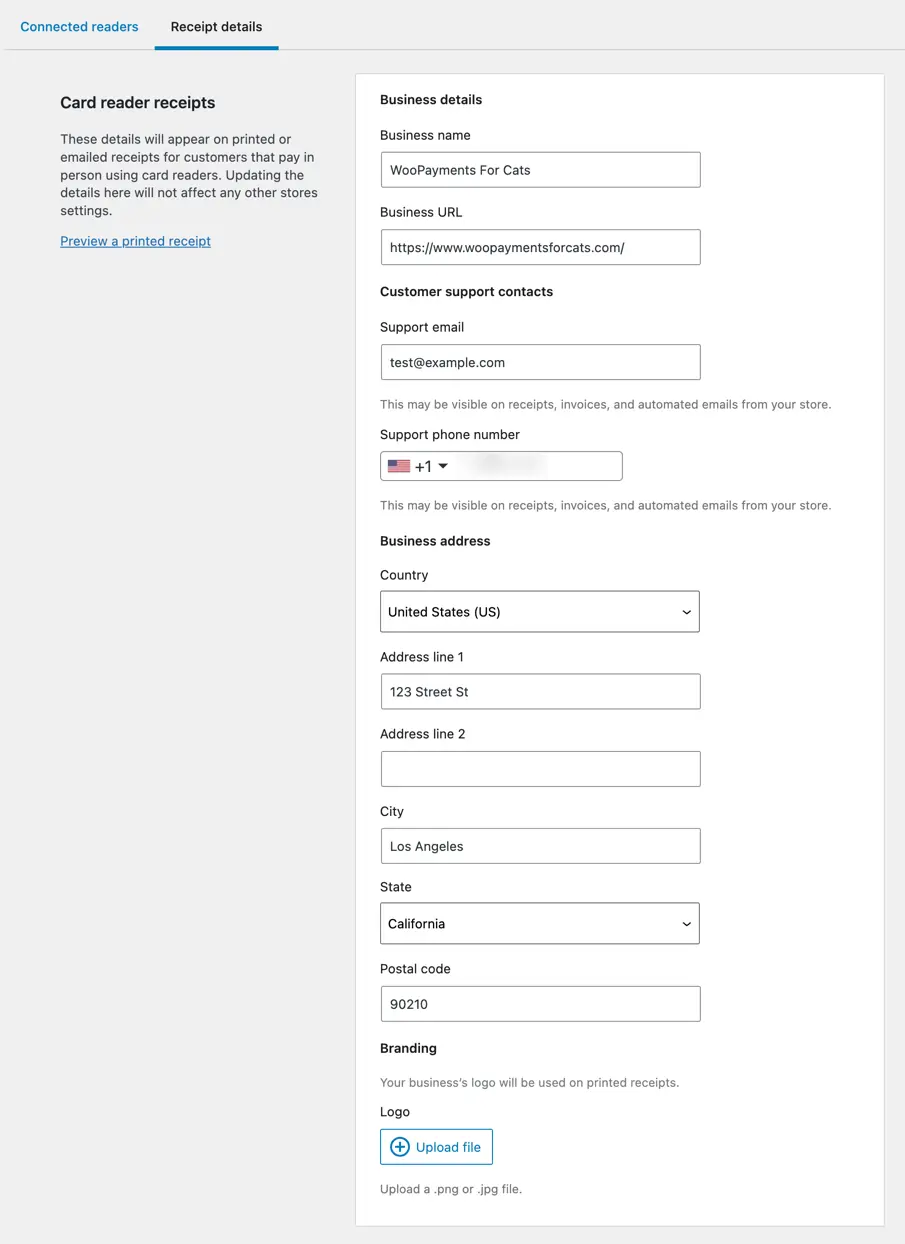905x1244 pixels.
Task: Click the empty Address line 2 field
Action: tap(540, 769)
